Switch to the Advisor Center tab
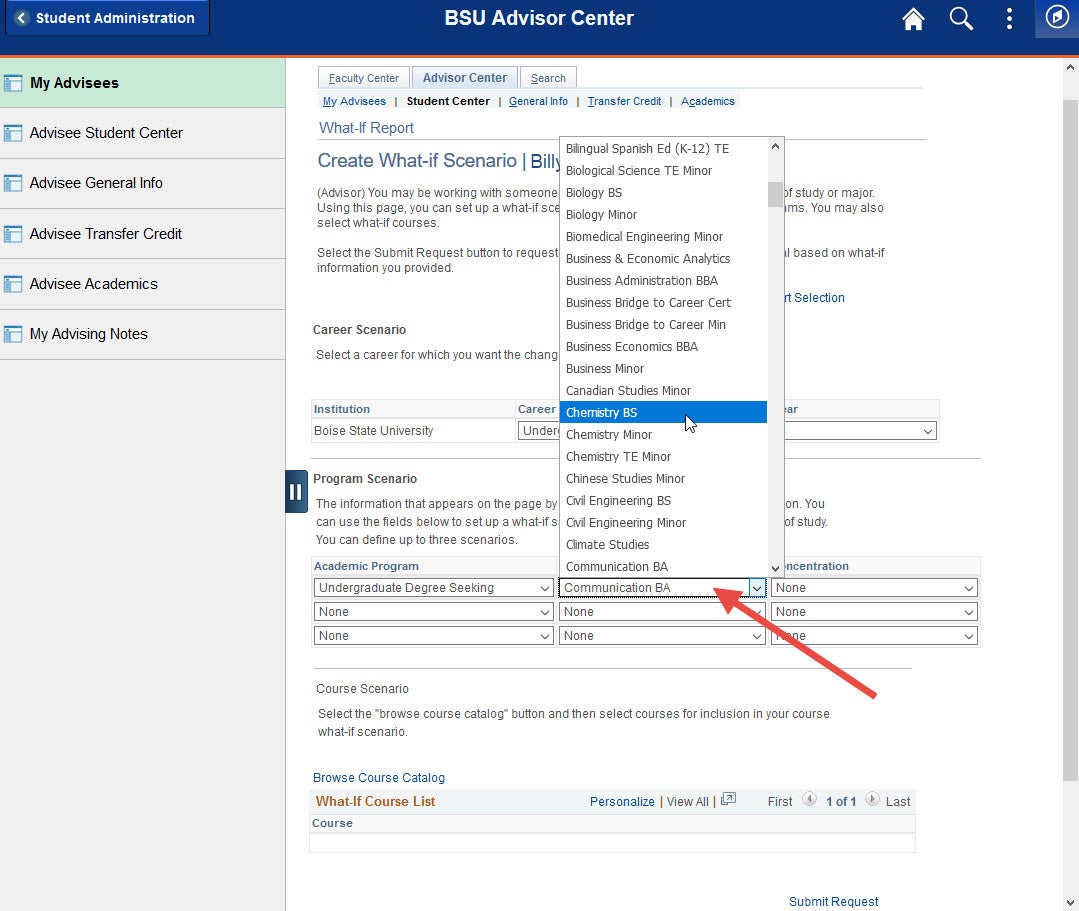 coord(464,78)
